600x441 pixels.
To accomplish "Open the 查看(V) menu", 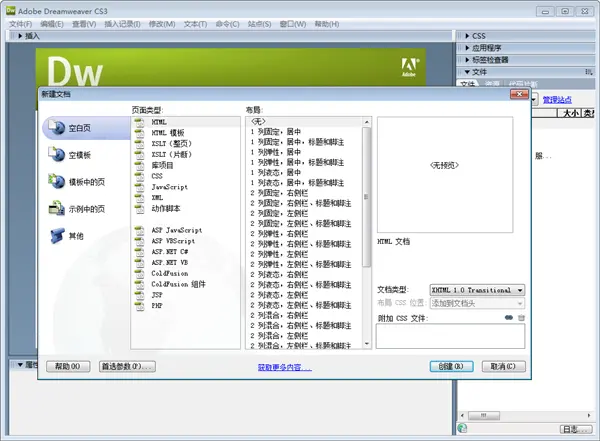I will [x=84, y=24].
